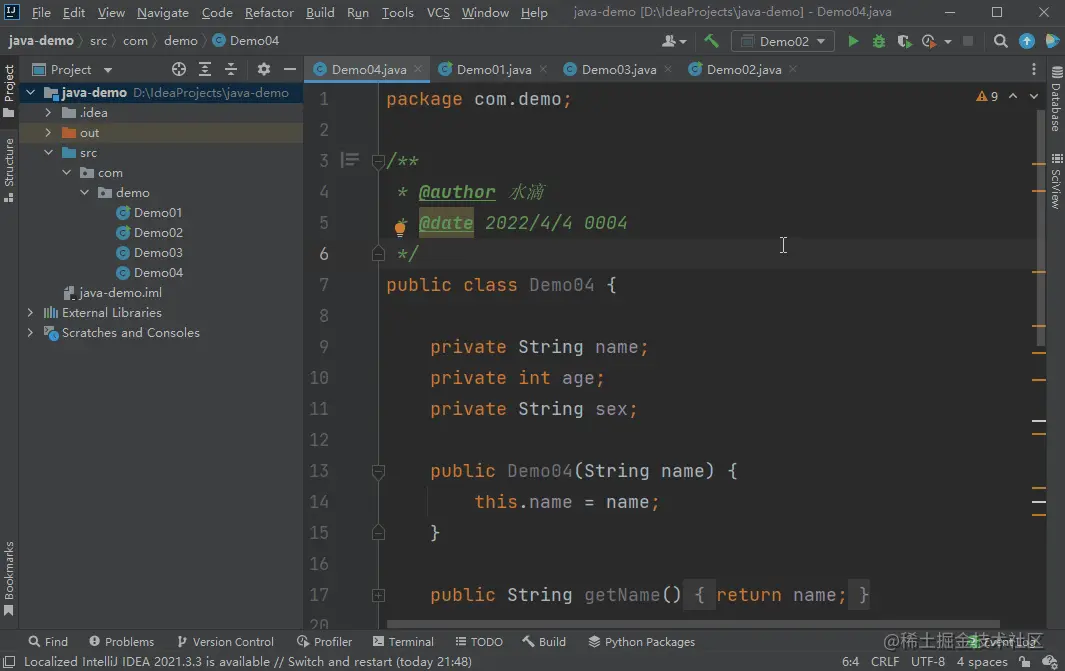Click the src breadcrumb in navigation bar
The width and height of the screenshot is (1065, 671).
[x=98, y=41]
